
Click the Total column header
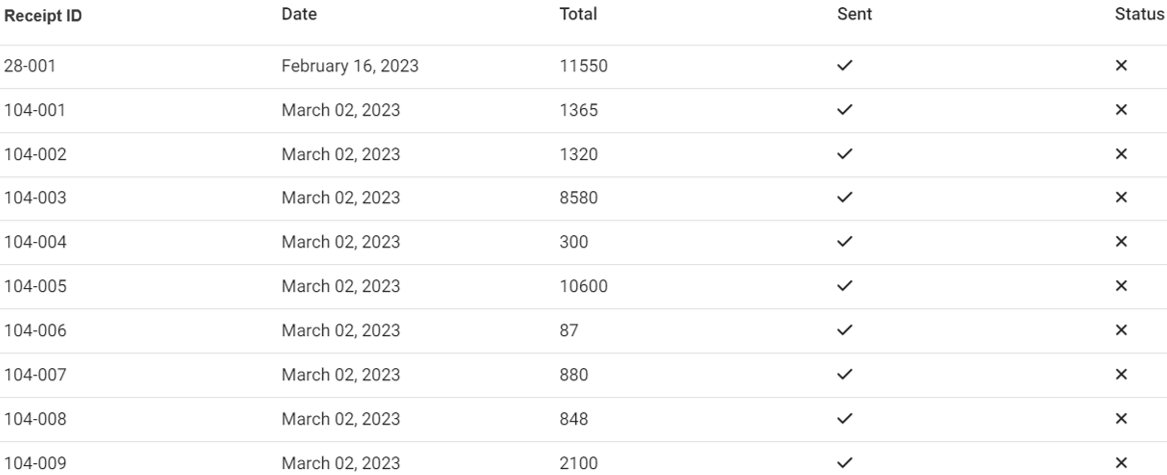tap(578, 15)
